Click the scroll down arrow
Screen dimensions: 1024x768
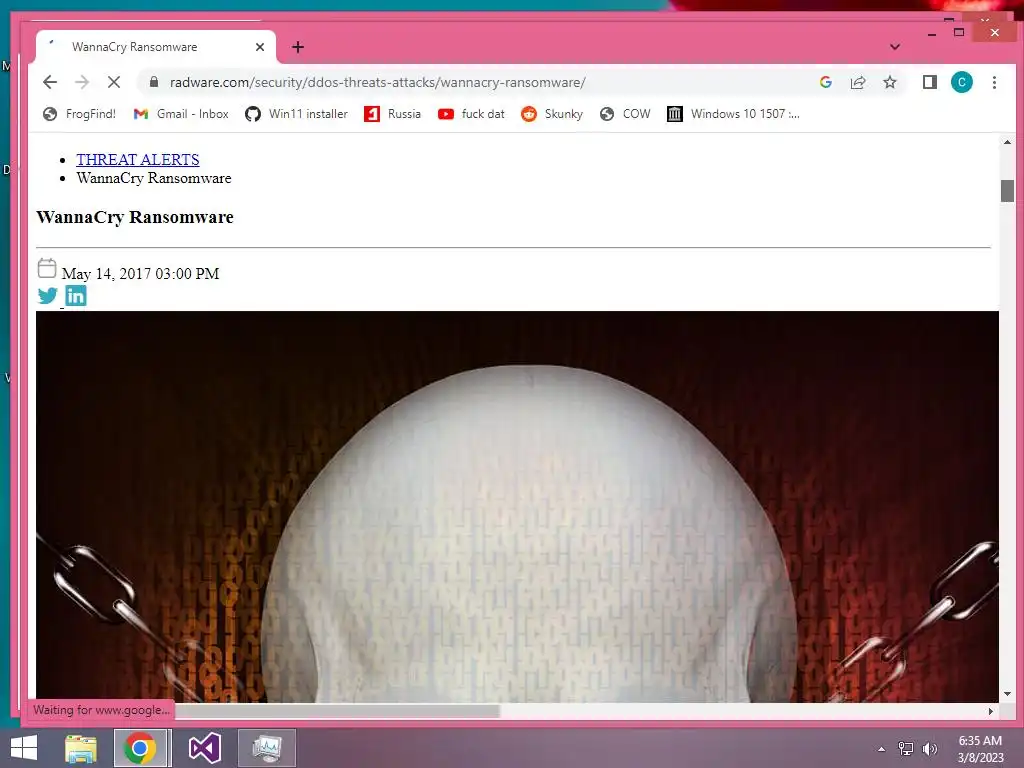coord(1007,694)
